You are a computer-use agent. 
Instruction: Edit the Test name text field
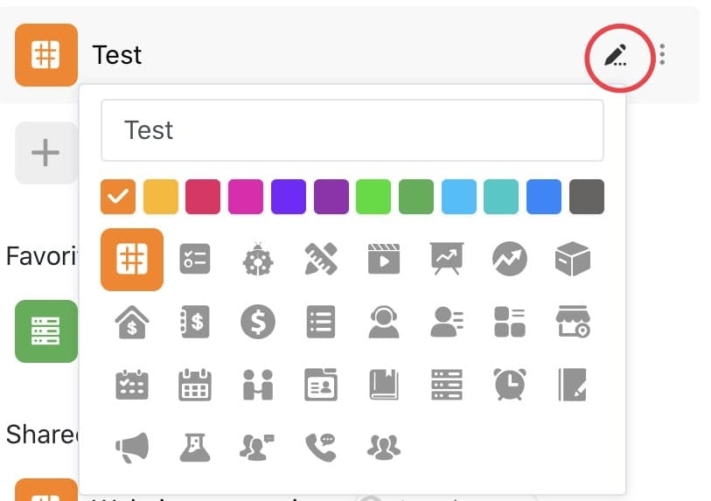352,131
